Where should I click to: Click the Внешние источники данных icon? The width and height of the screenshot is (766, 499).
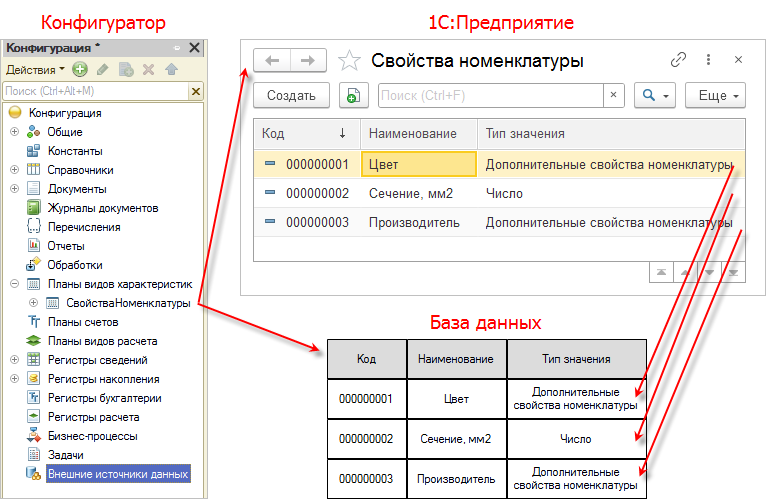point(33,474)
